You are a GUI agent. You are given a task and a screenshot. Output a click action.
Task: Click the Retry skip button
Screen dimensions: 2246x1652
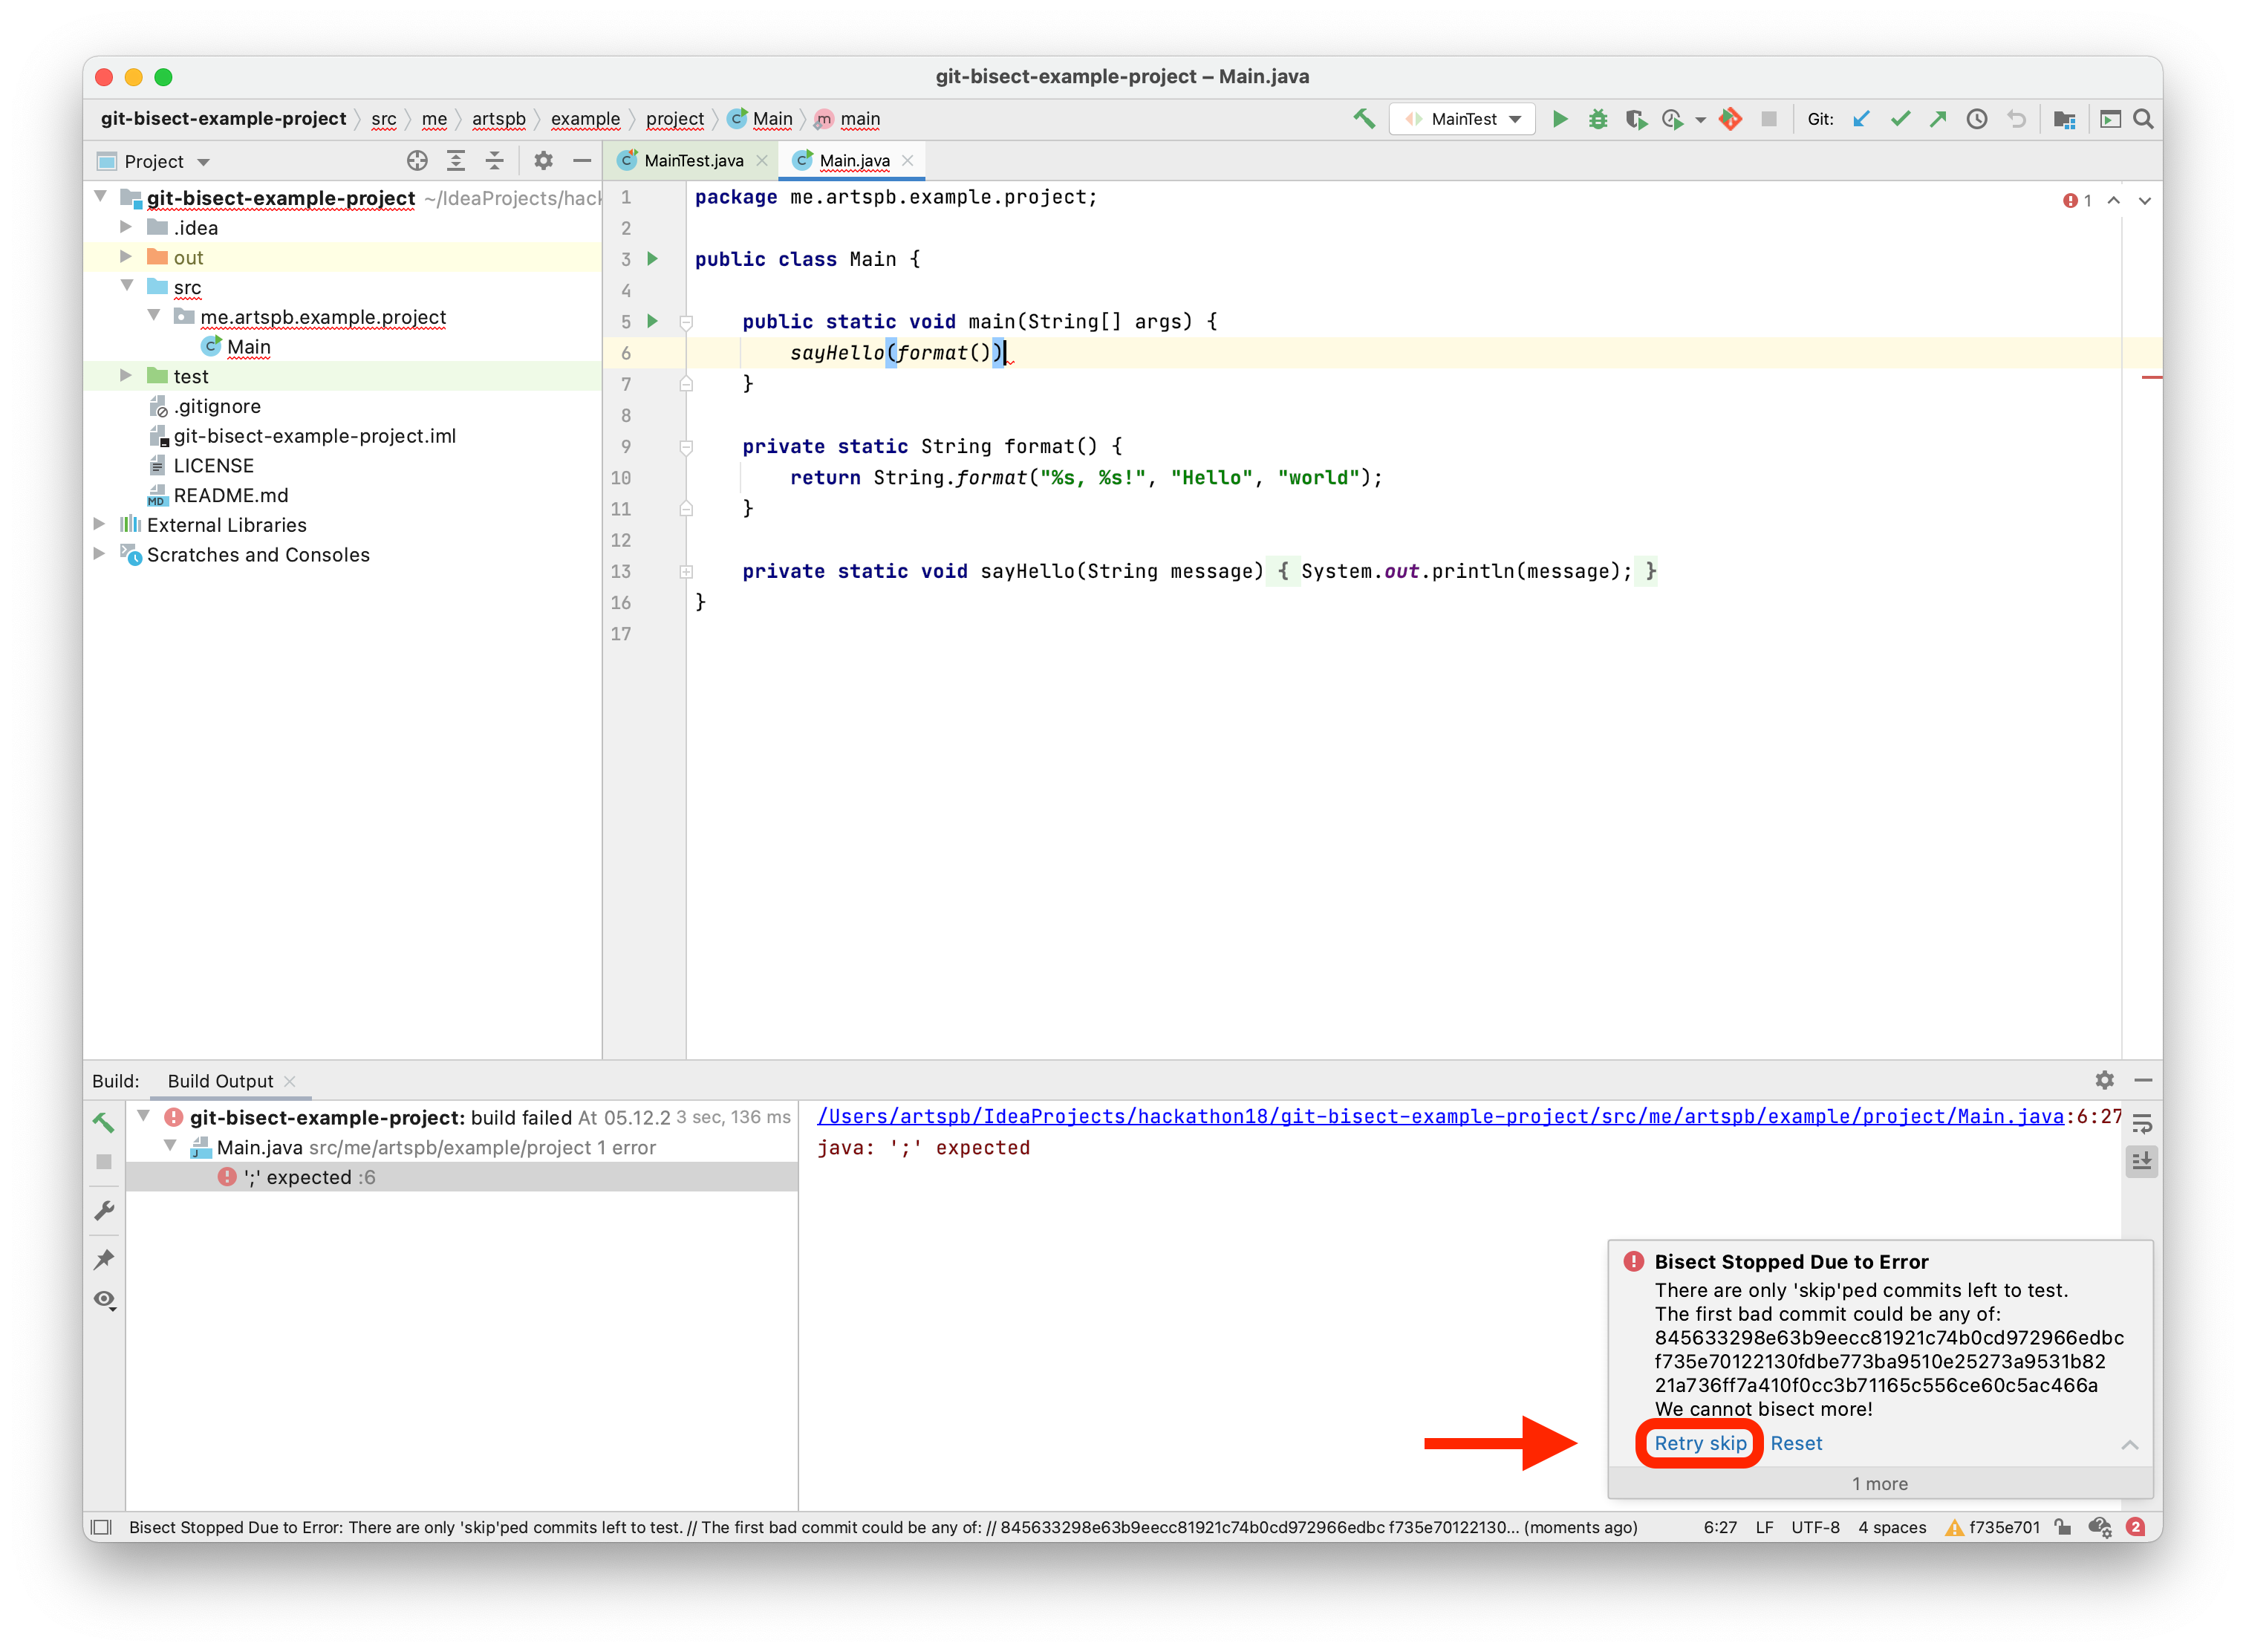click(x=1699, y=1441)
